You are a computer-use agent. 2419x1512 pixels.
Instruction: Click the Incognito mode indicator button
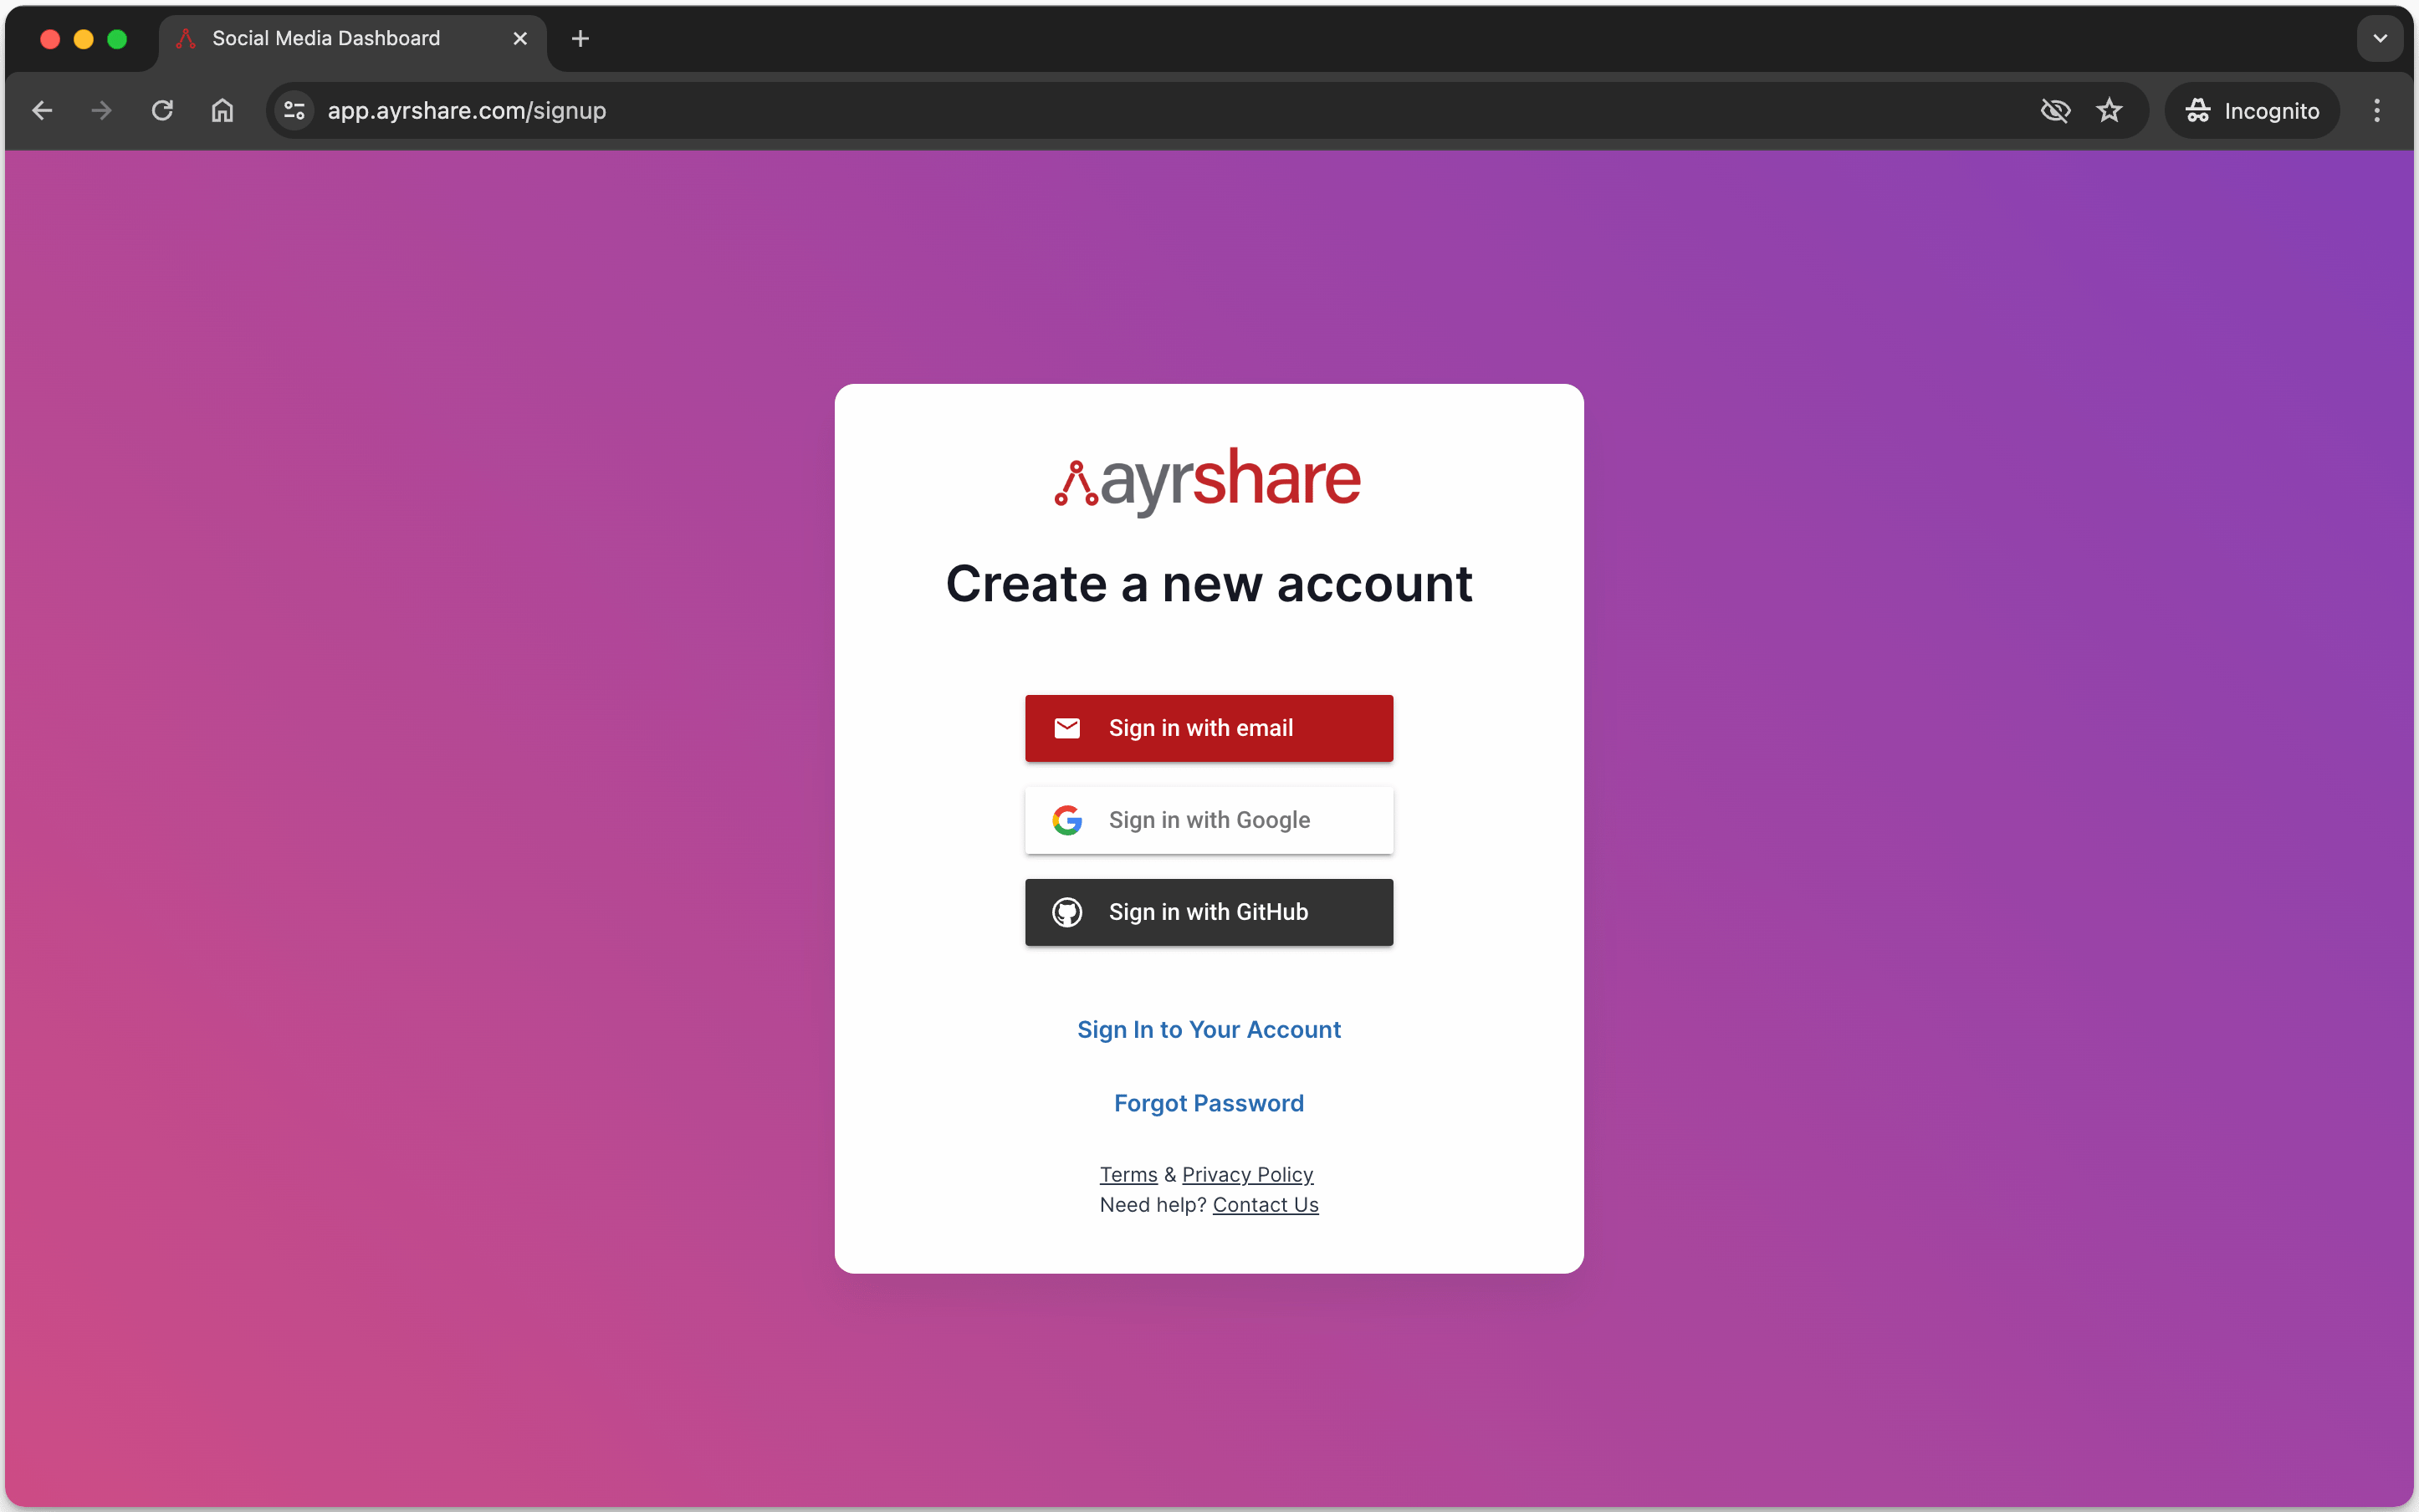[2255, 110]
